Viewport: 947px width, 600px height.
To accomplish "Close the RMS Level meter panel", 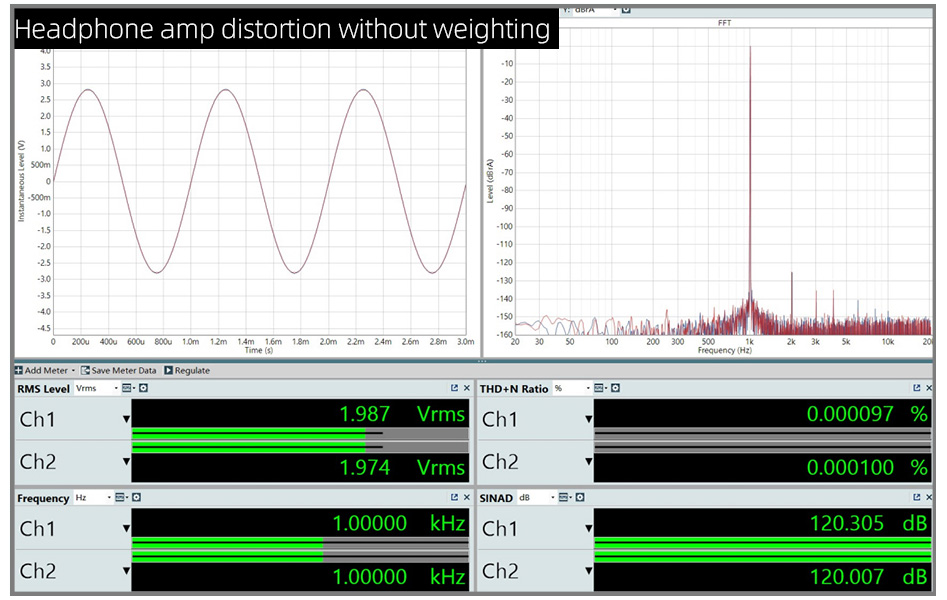I will (x=466, y=388).
